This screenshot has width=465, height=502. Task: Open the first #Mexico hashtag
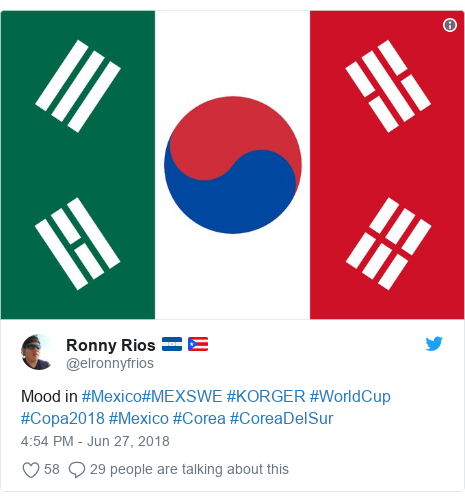(112, 396)
